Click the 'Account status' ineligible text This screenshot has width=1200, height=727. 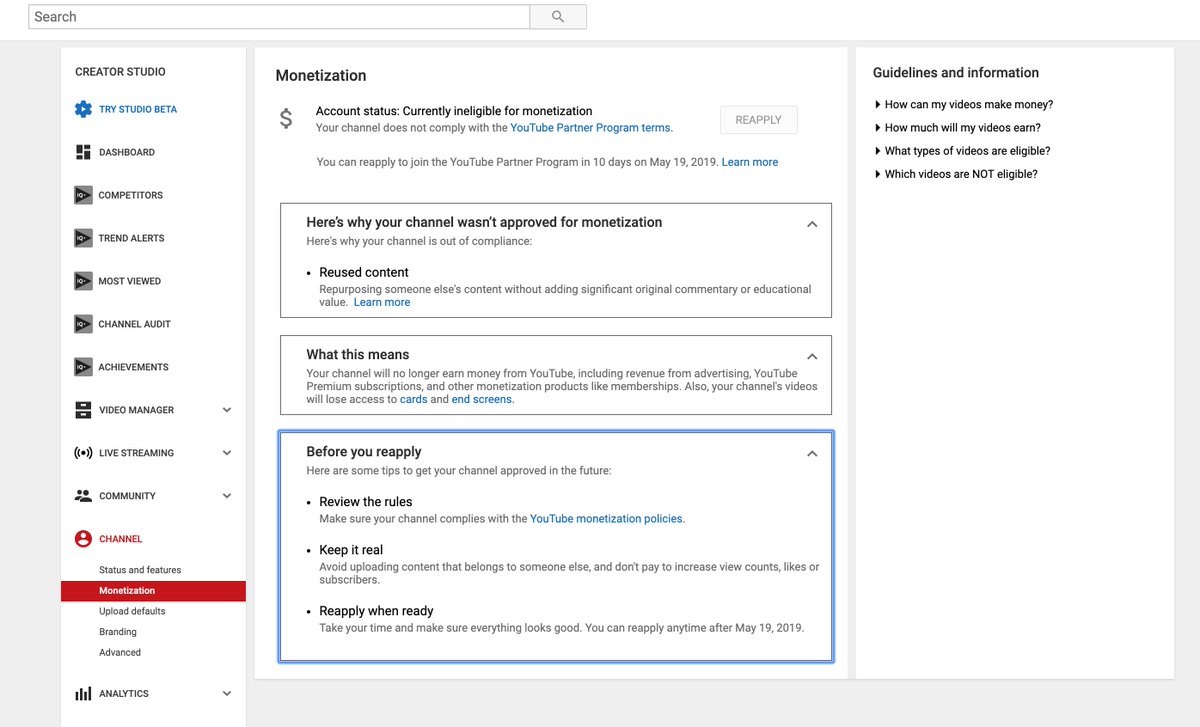point(454,111)
